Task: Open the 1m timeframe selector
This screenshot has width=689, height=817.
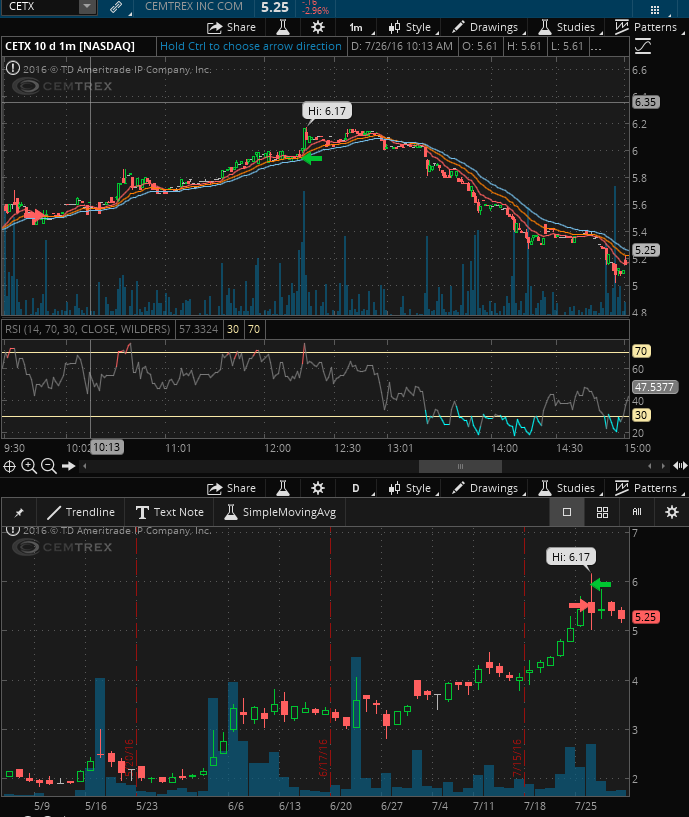Action: click(x=356, y=27)
